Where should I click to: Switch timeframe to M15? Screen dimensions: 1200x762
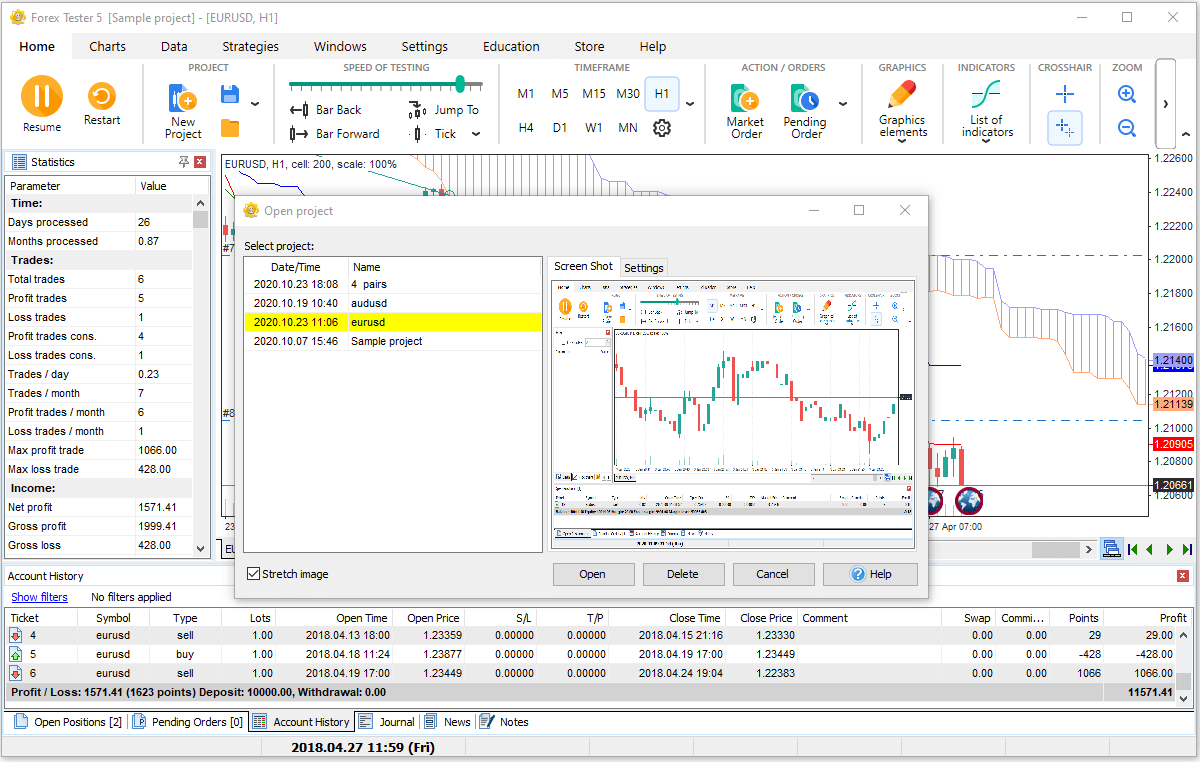coord(594,94)
